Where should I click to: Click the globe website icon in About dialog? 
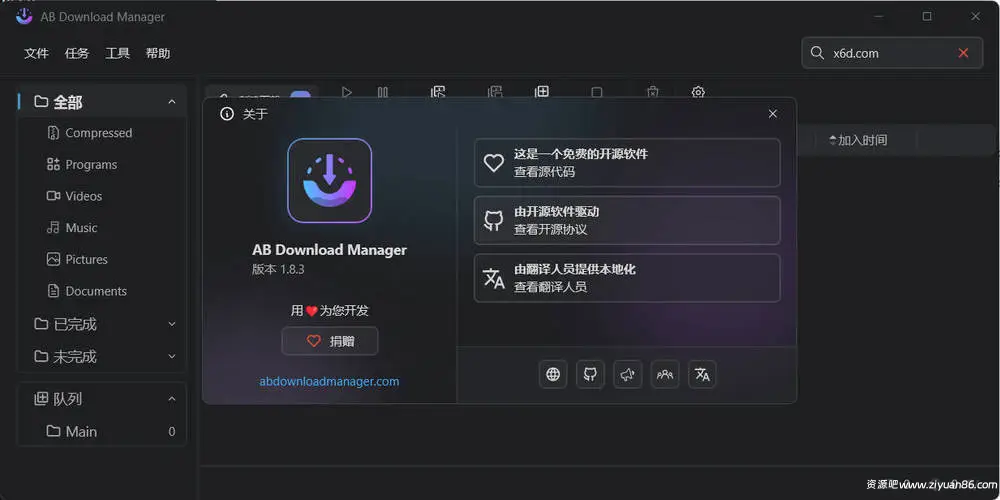pyautogui.click(x=553, y=374)
